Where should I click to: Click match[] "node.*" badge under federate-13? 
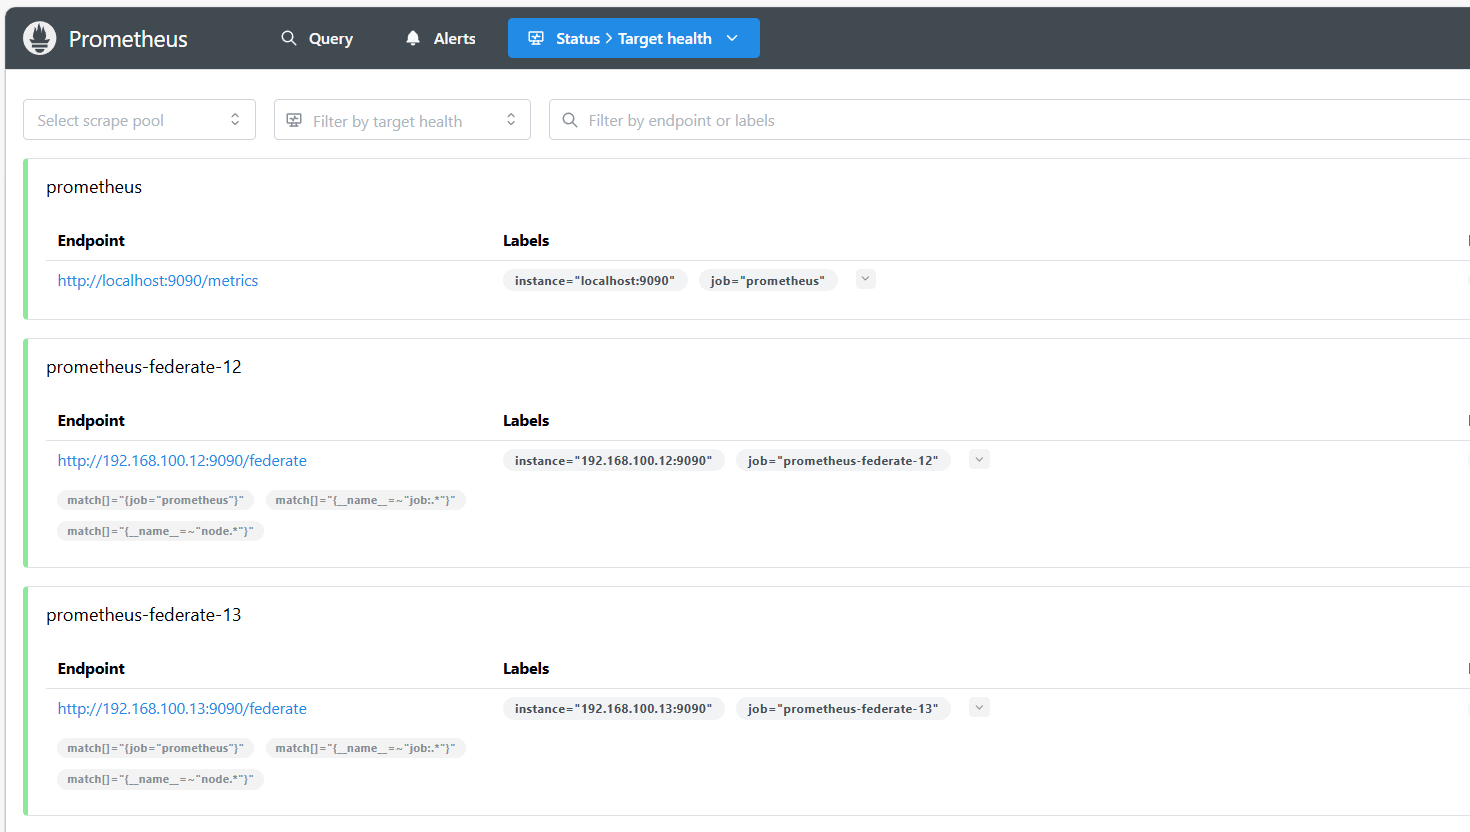pyautogui.click(x=160, y=779)
